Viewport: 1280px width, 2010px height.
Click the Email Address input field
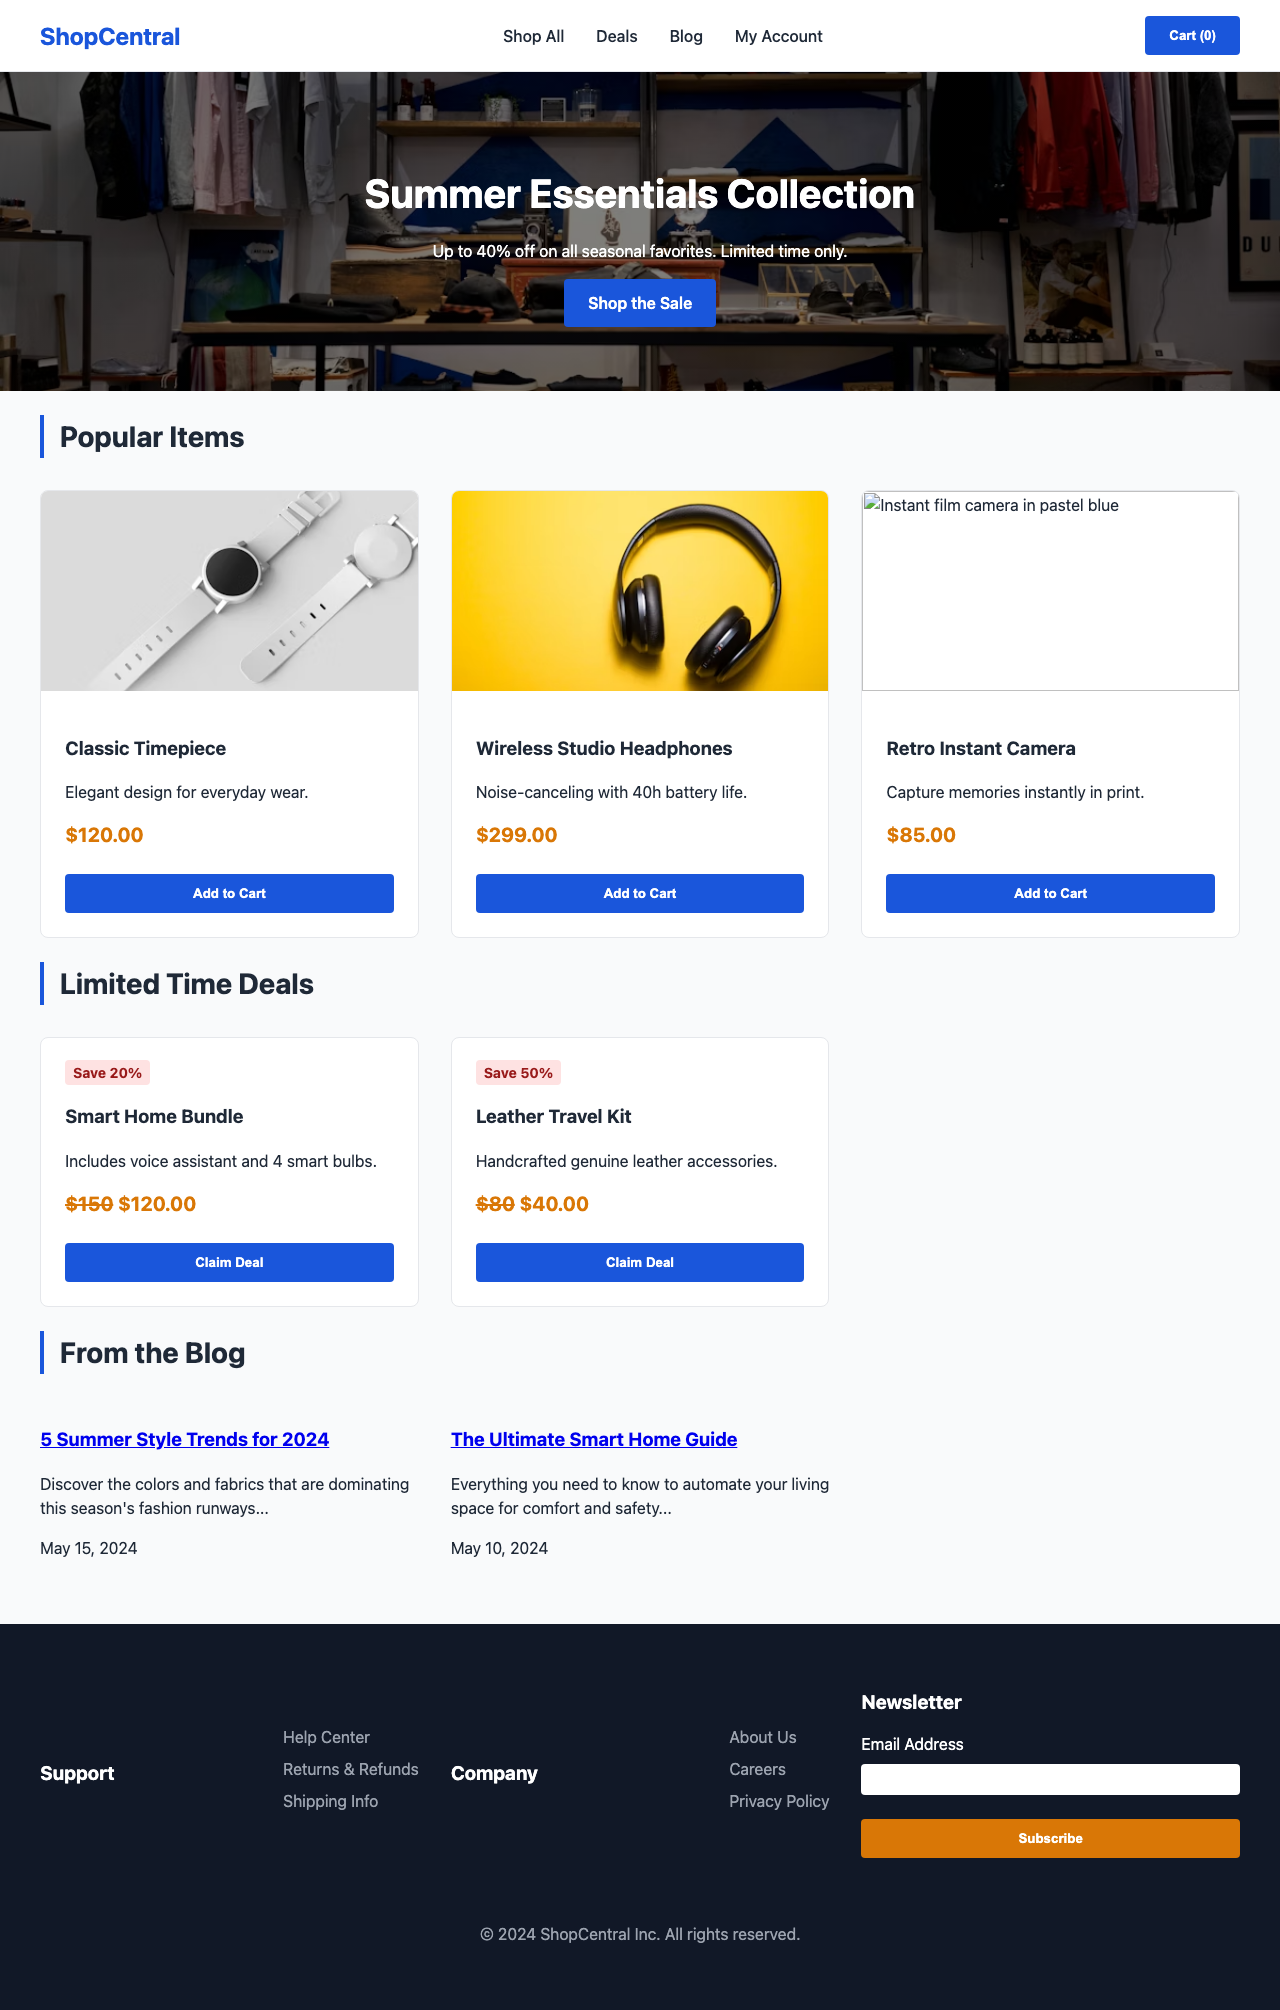tap(1050, 1779)
